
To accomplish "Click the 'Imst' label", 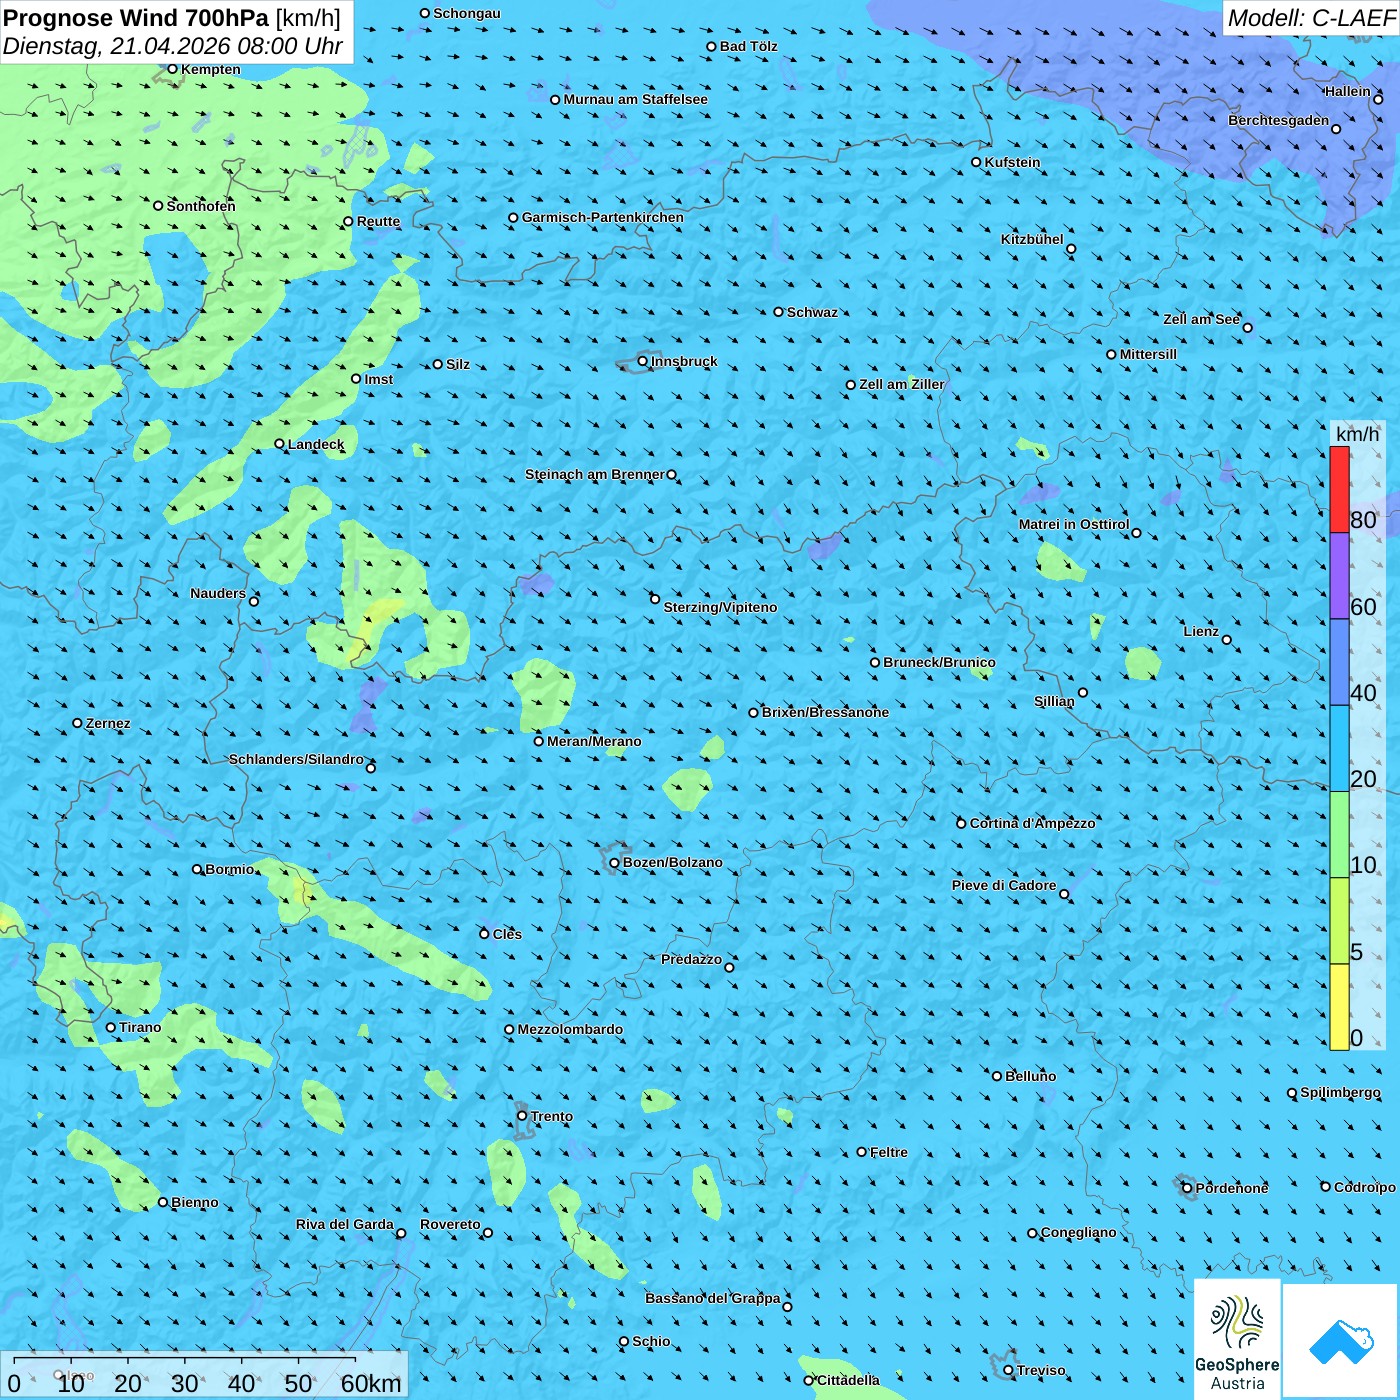I will (379, 379).
